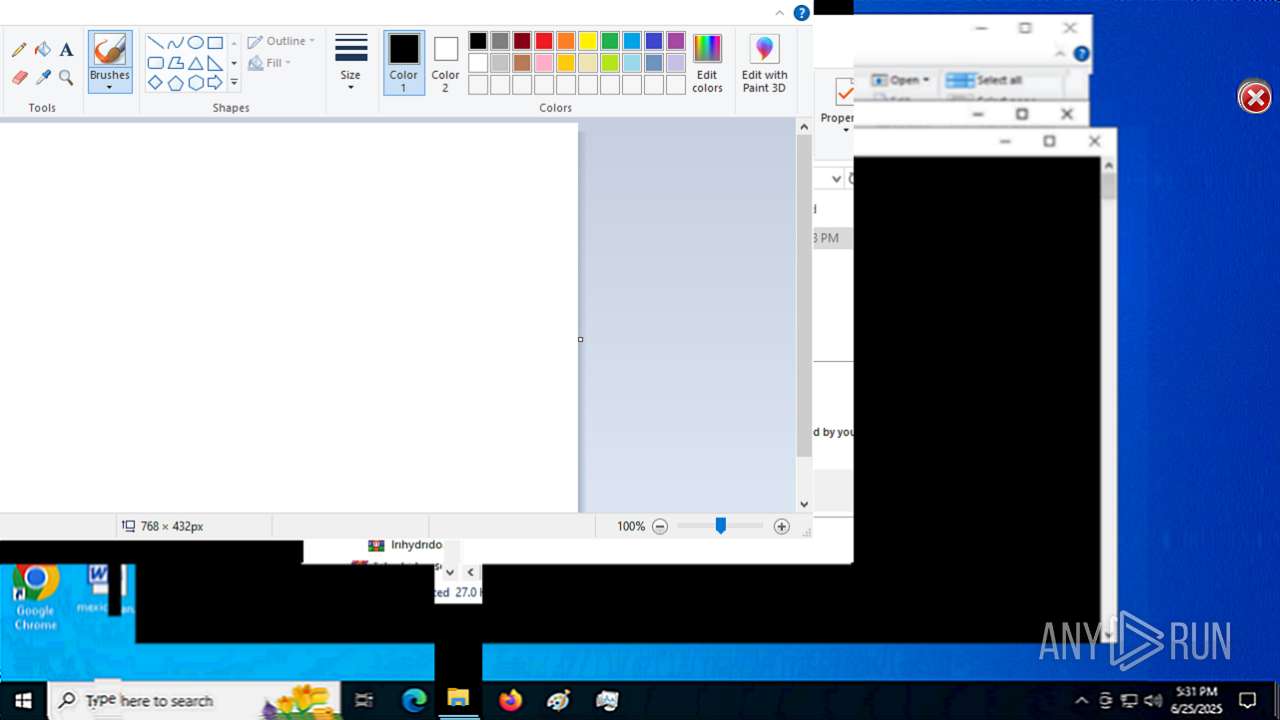Select the Eraser tool
Screen dimensions: 1280x720
(x=19, y=77)
